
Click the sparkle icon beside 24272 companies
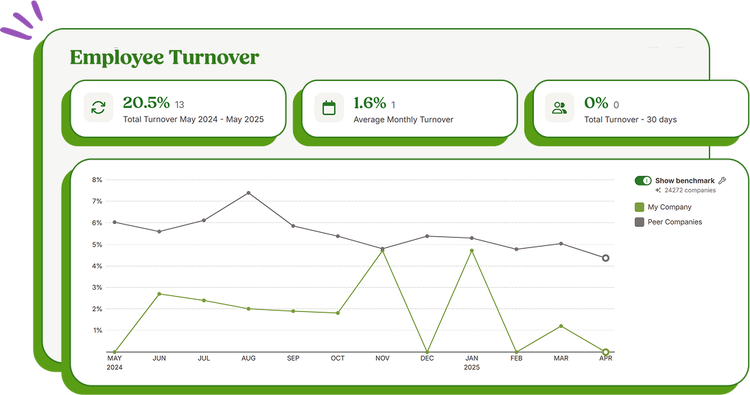[658, 190]
